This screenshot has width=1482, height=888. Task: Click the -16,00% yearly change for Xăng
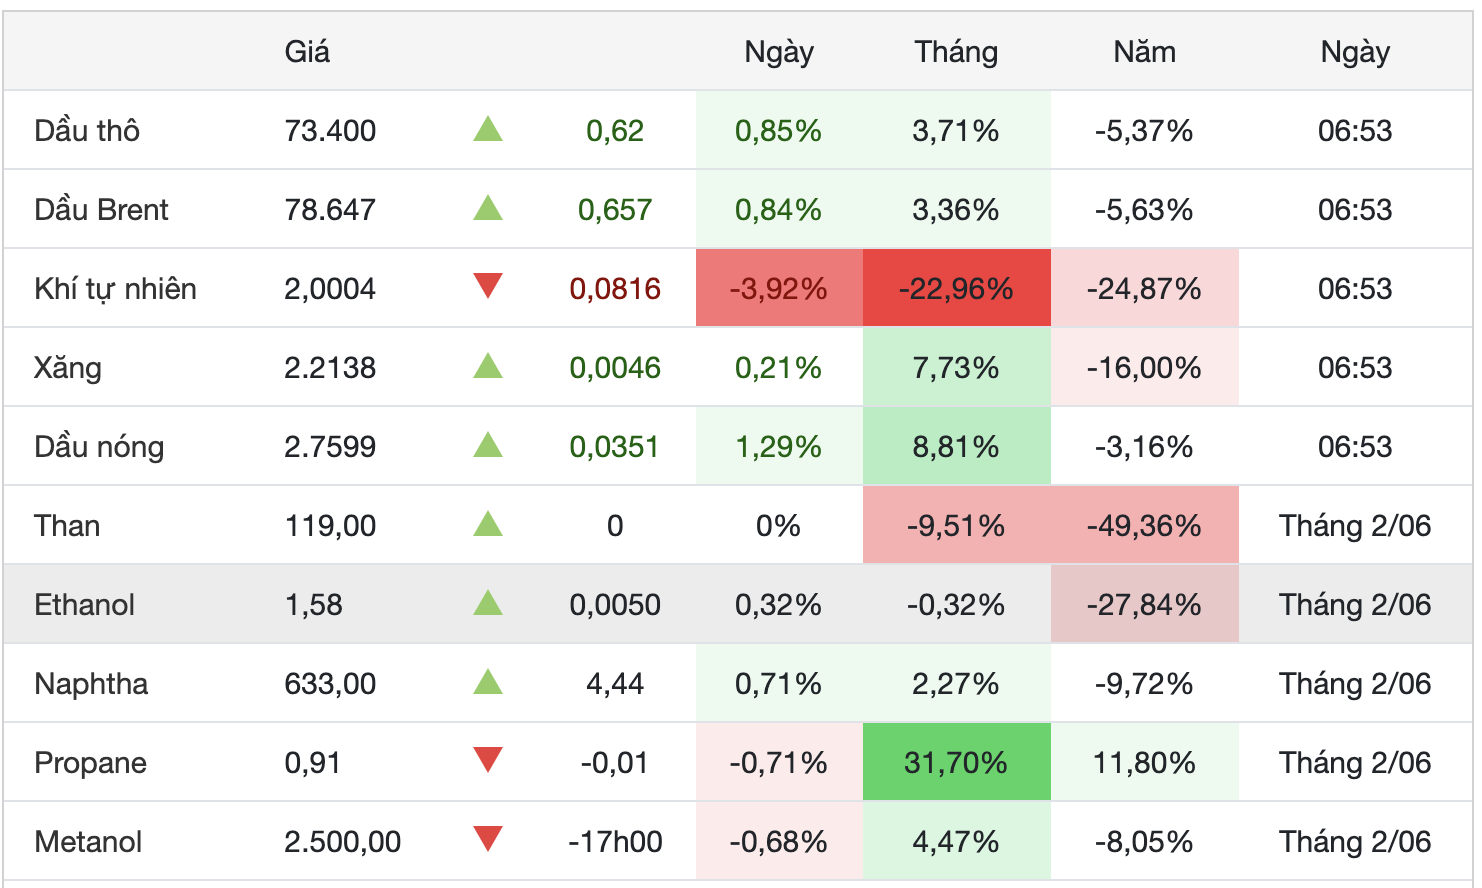(1144, 368)
